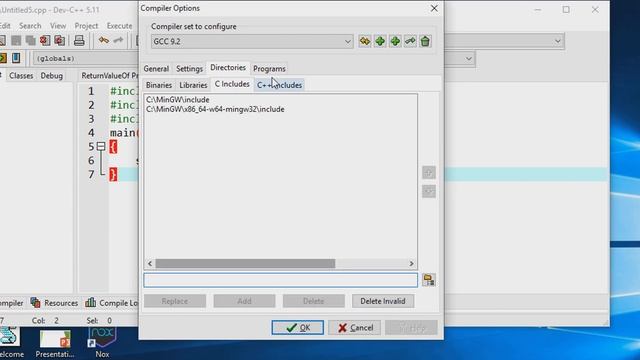Click the directory path input field
Image resolution: width=640 pixels, height=360 pixels.
coord(280,280)
